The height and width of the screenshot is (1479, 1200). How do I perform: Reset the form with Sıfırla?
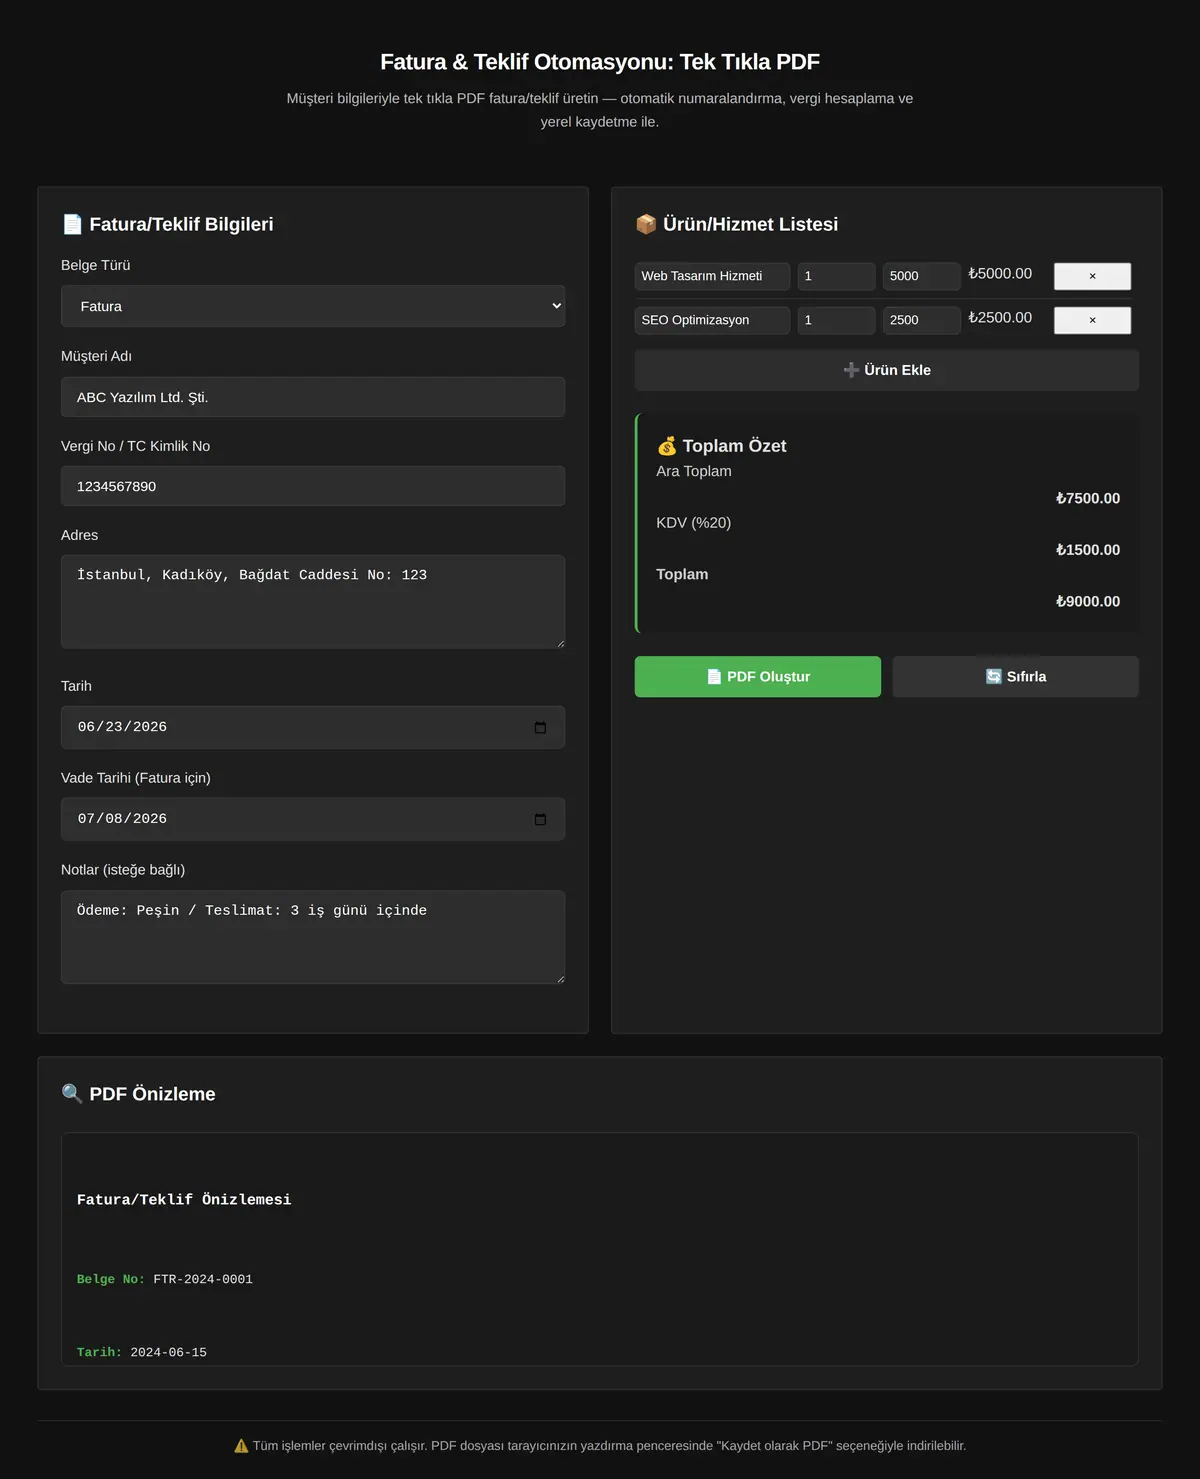tap(1015, 677)
